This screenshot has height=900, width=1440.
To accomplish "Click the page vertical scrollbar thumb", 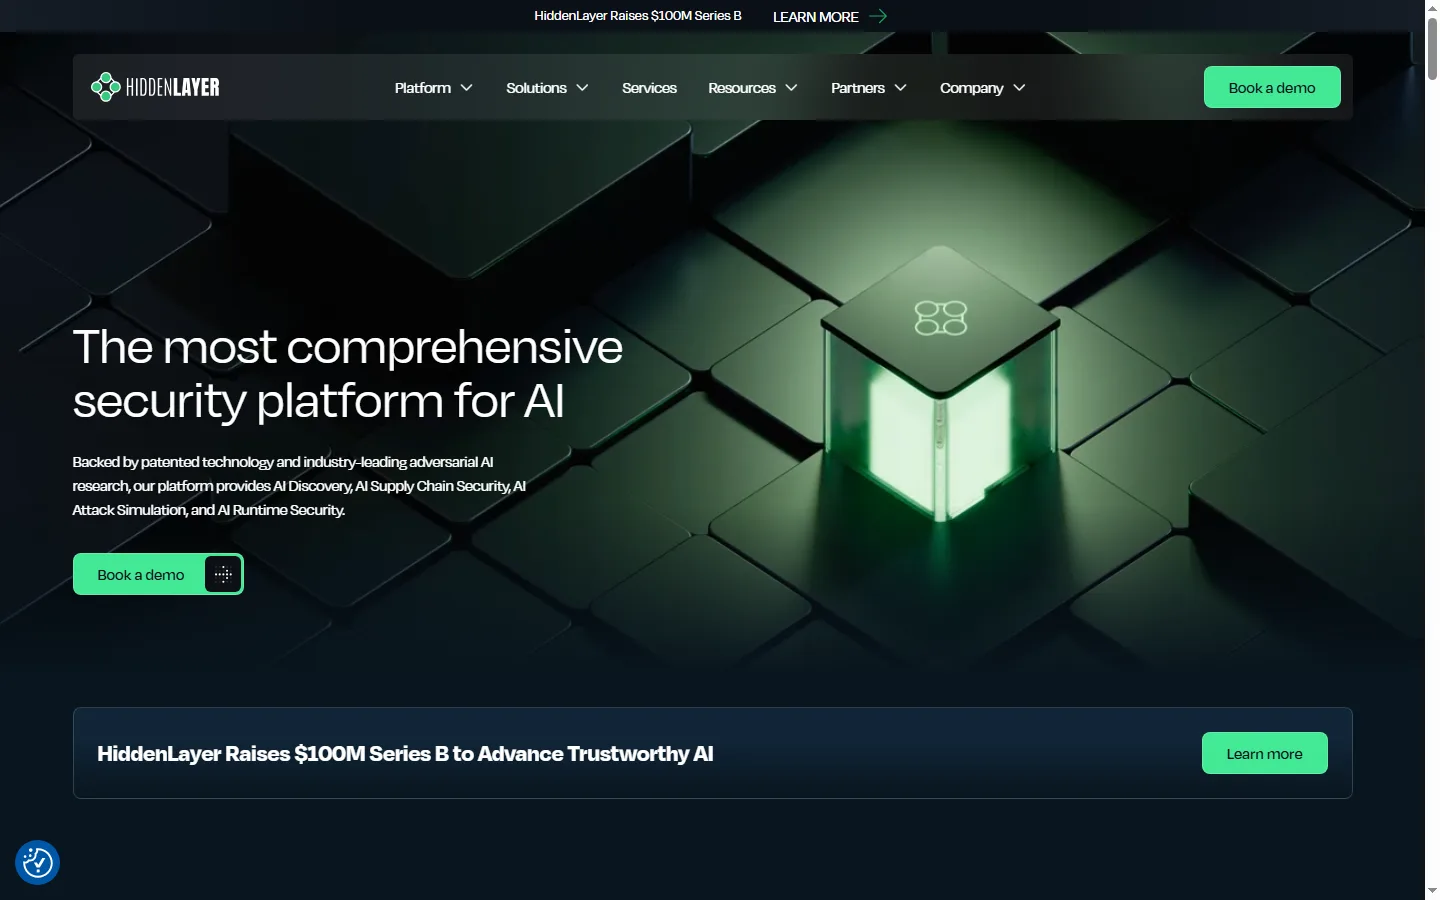I will click(1432, 48).
